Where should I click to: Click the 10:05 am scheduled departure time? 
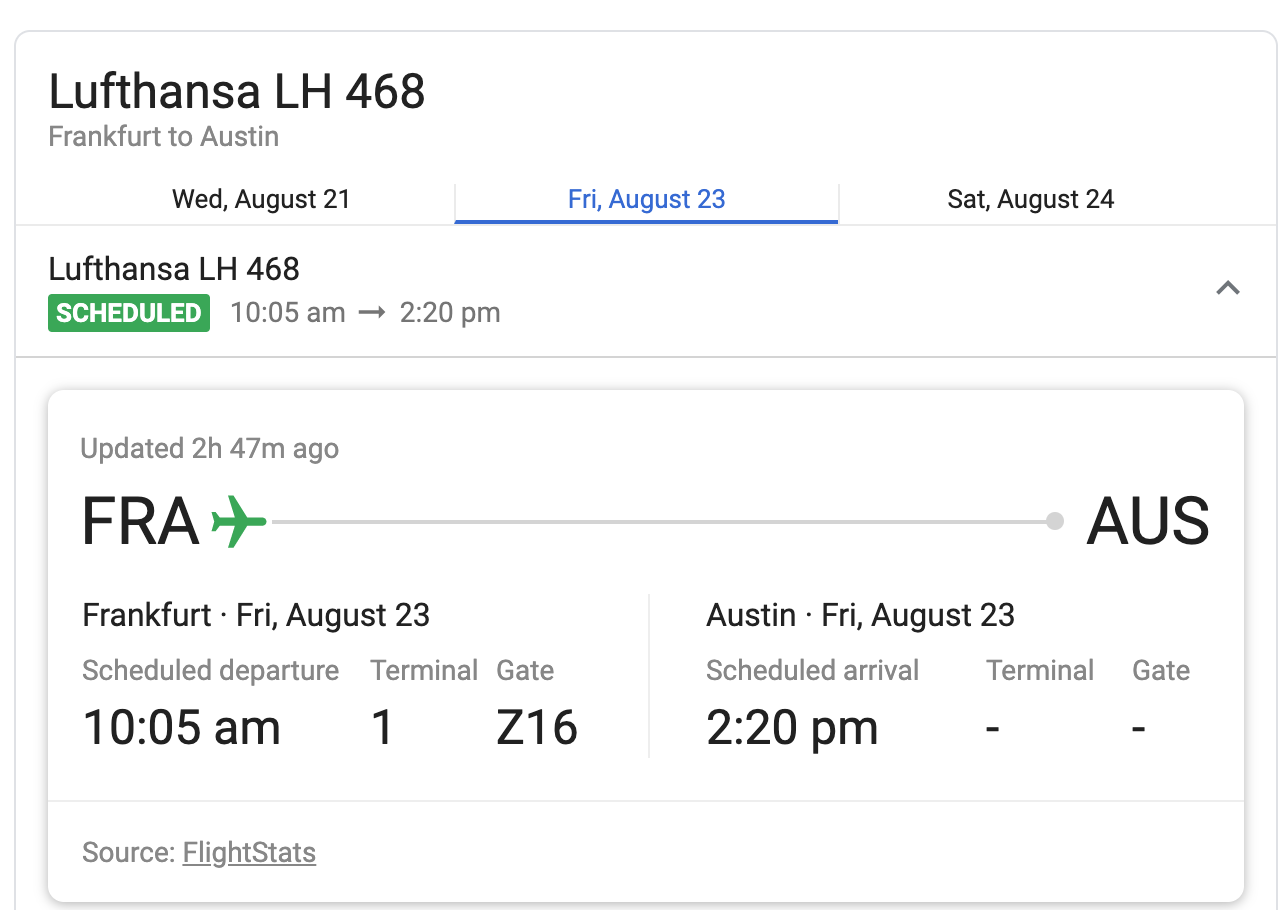(x=181, y=727)
